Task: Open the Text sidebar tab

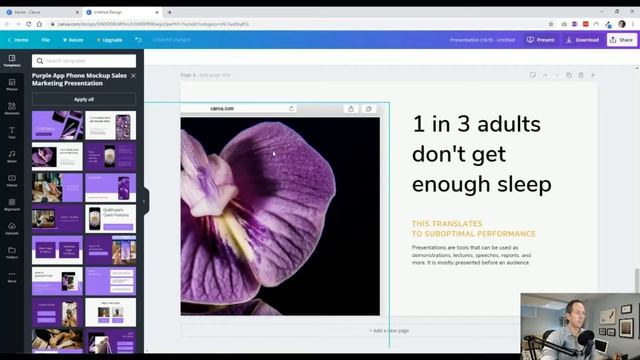Action: coord(12,133)
